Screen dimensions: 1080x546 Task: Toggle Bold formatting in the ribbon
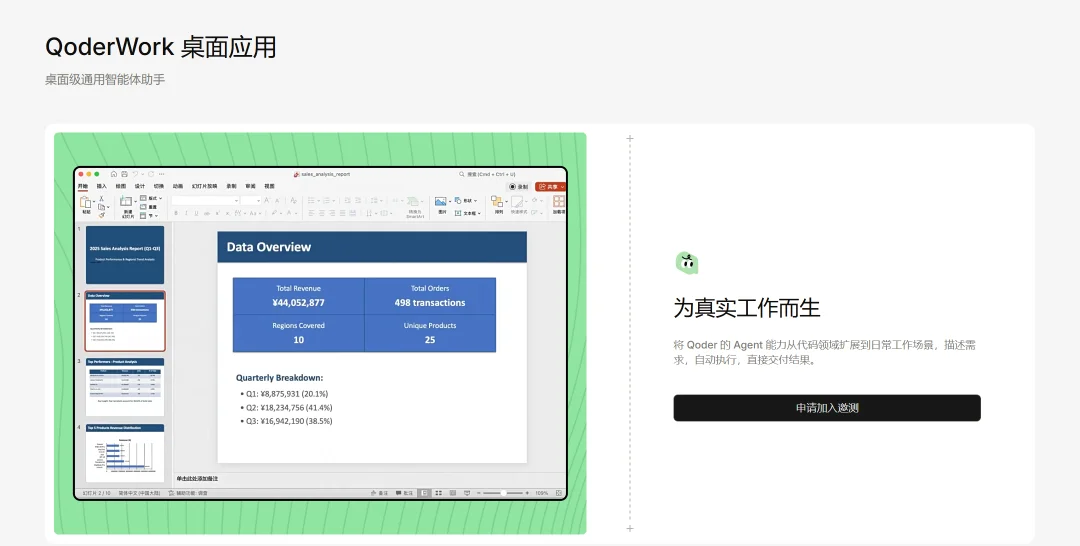tap(176, 213)
